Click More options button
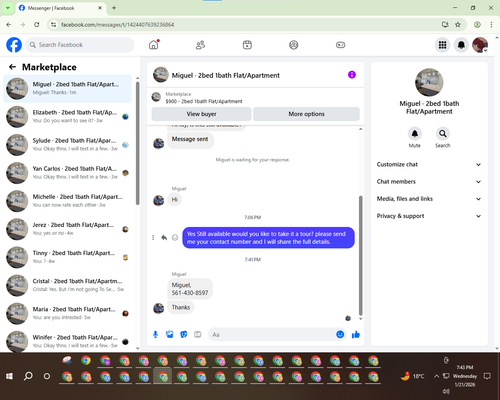This screenshot has width=500, height=400. tap(306, 114)
